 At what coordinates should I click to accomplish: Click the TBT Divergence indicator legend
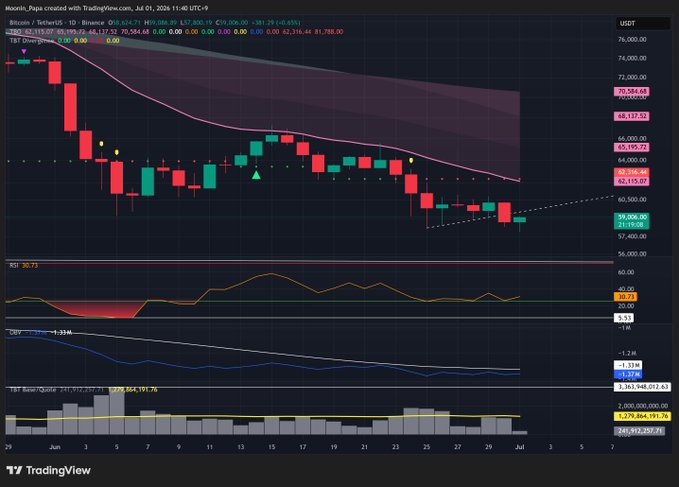tap(32, 41)
